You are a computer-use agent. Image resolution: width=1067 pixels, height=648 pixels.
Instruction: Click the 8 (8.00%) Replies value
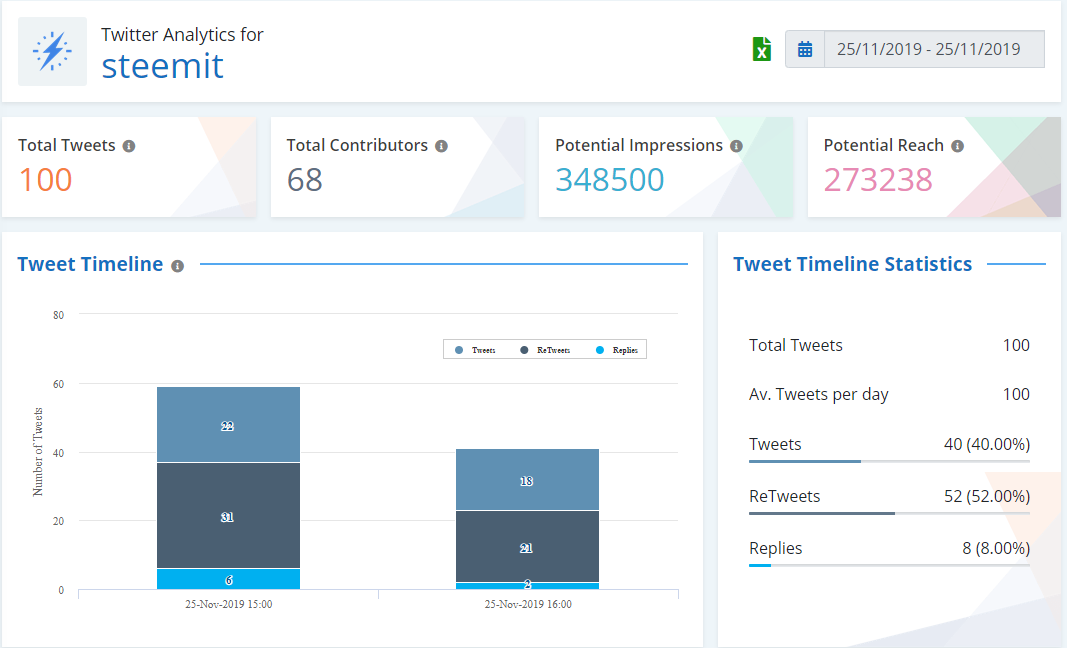click(996, 548)
